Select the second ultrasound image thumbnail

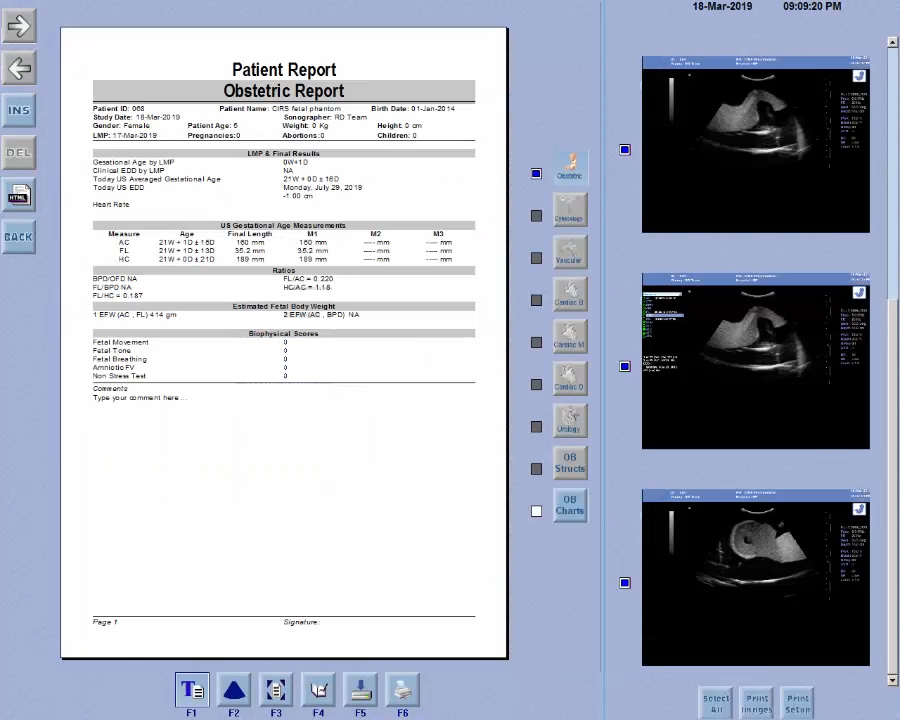[x=755, y=361]
